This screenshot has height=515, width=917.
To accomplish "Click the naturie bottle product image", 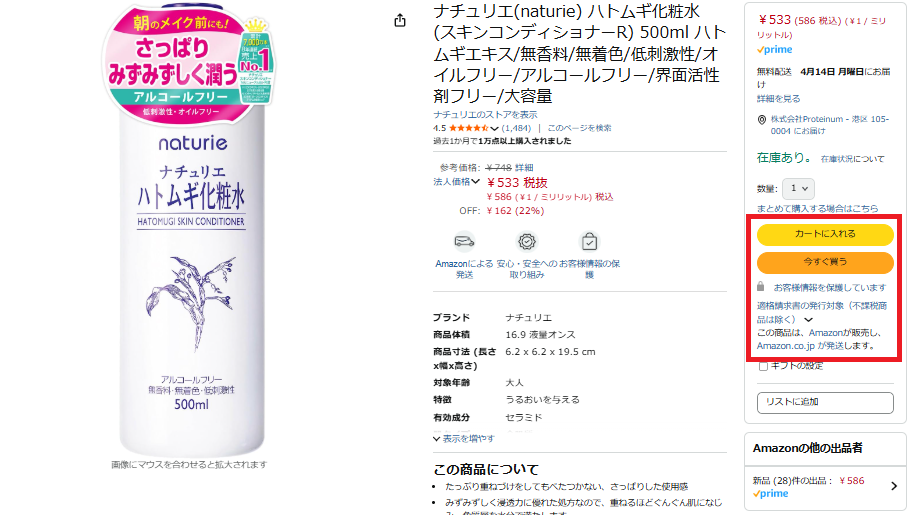I will coord(189,231).
